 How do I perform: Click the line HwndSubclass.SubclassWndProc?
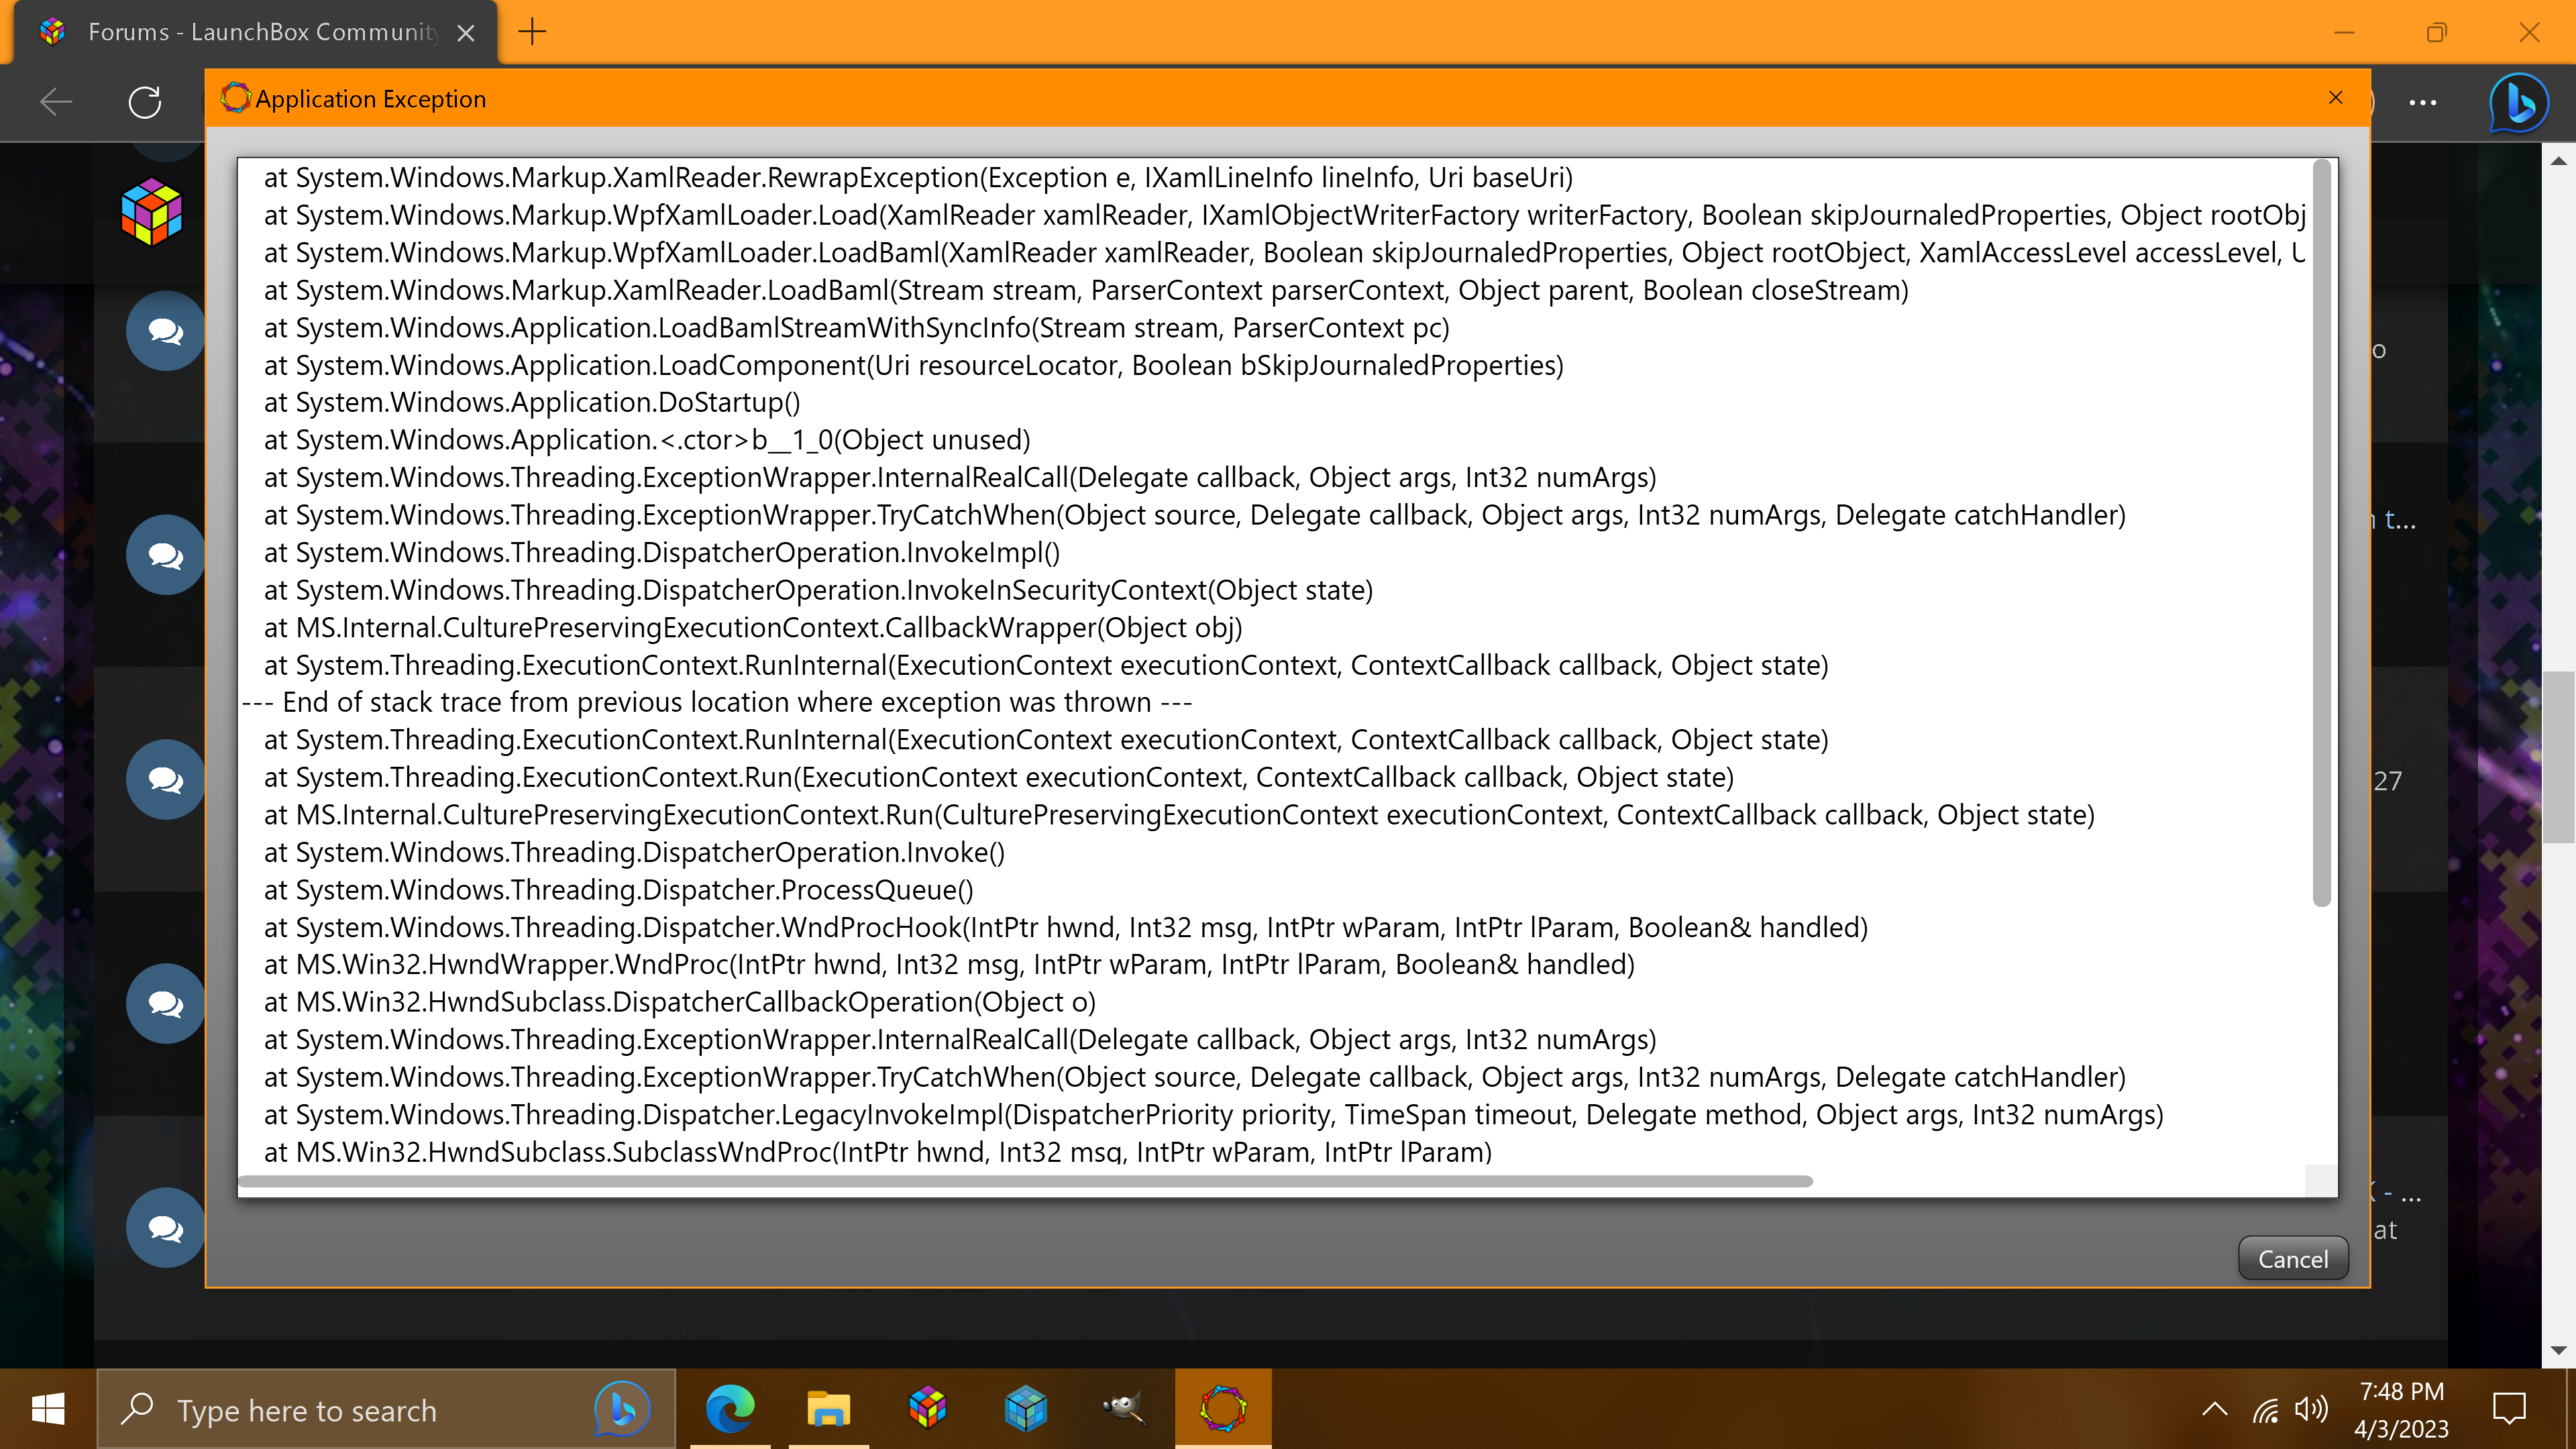click(x=878, y=1152)
